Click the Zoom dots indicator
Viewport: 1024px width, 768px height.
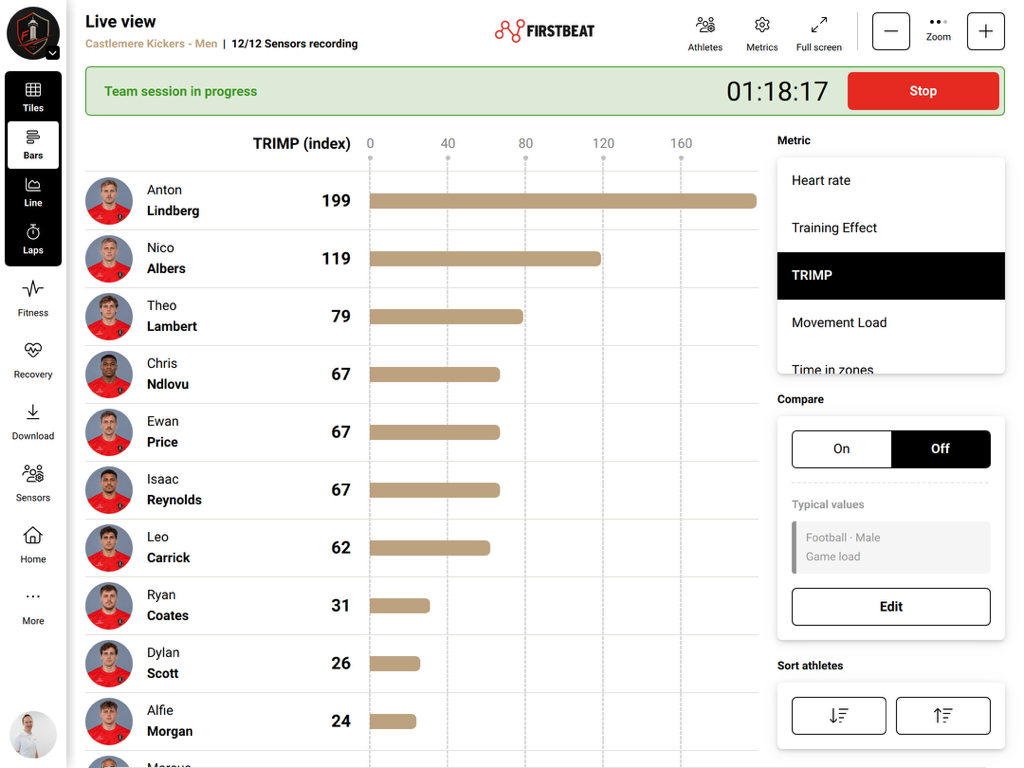(x=938, y=22)
